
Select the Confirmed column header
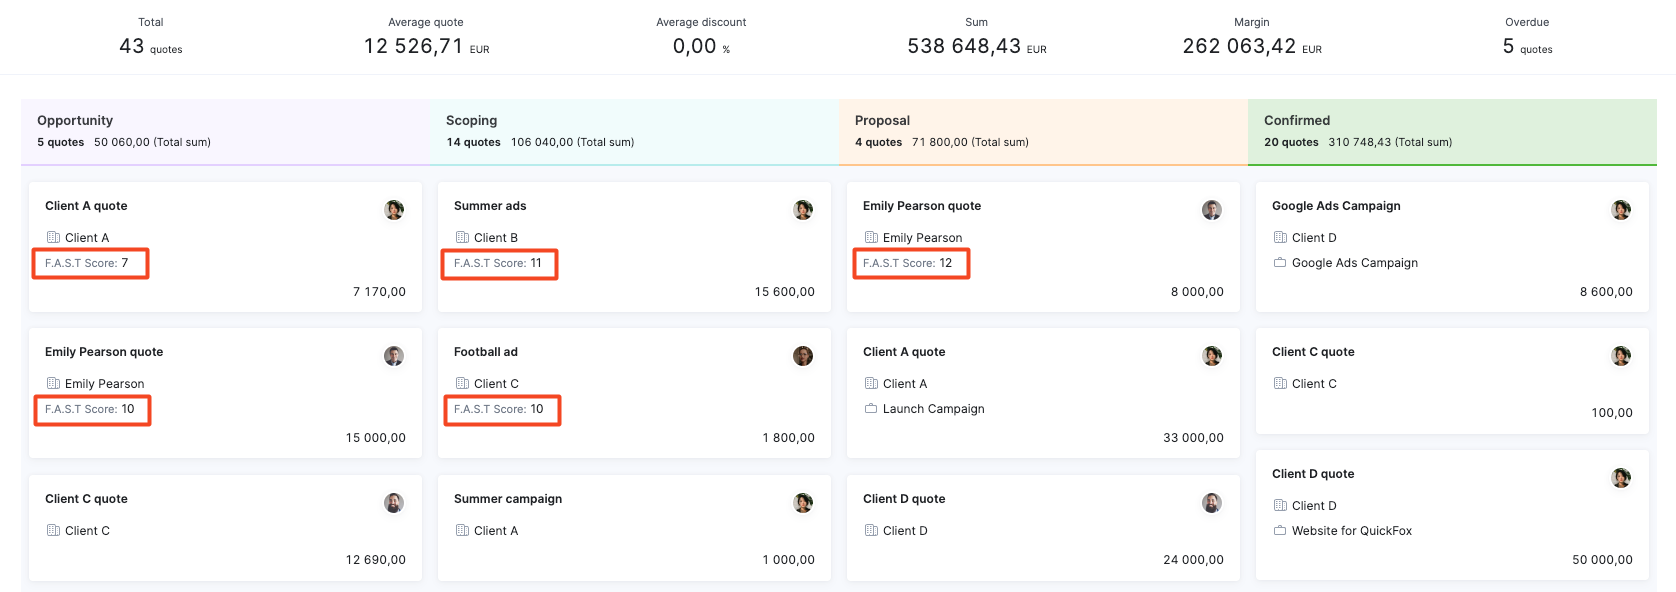point(1452,132)
